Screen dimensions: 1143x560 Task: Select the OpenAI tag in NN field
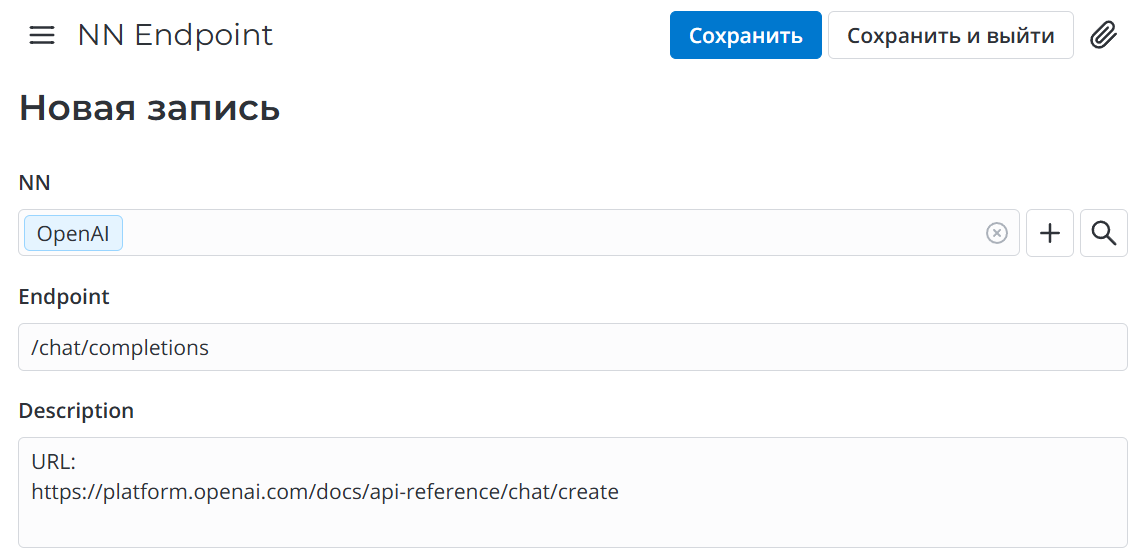pos(74,233)
